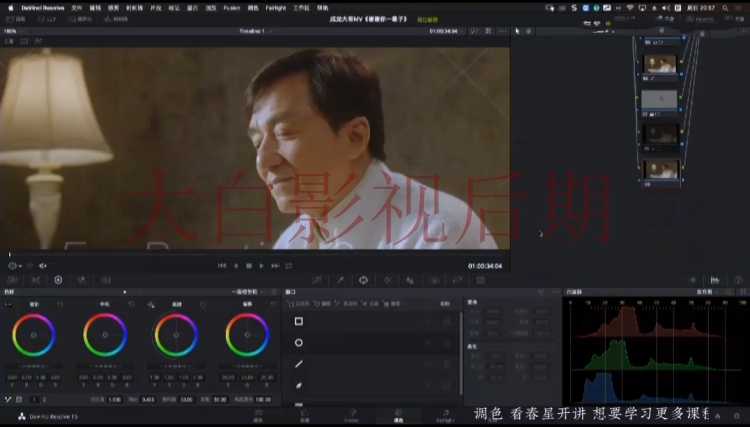The width and height of the screenshot is (750, 427).
Task: Open the Timeline 1 dropdown
Action: pyautogui.click(x=256, y=31)
